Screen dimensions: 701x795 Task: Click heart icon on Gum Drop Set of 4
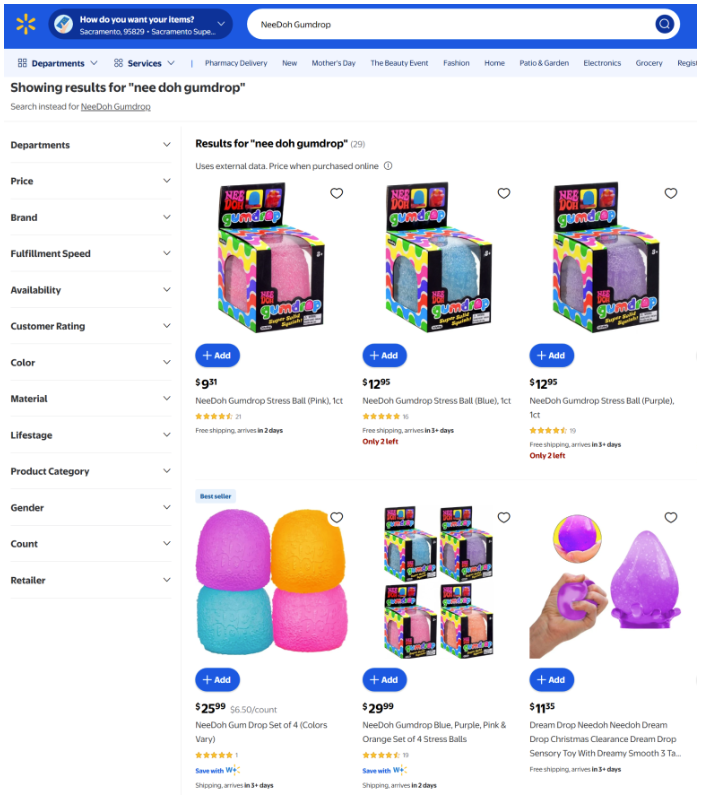click(337, 517)
